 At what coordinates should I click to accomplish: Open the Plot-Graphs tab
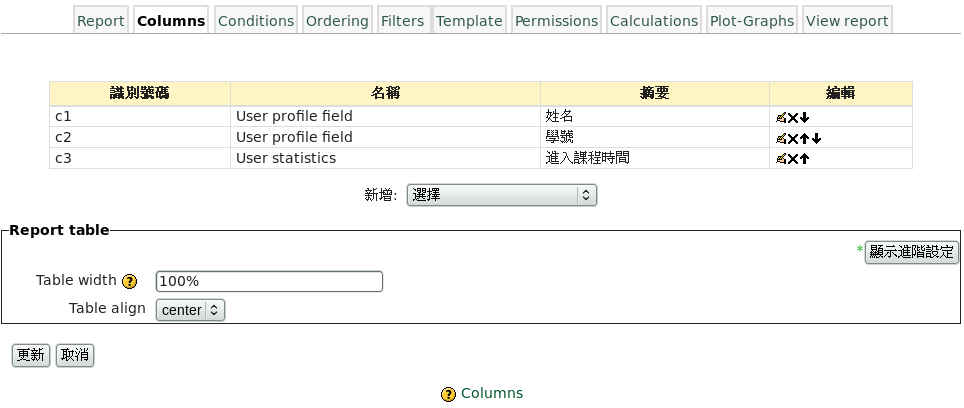click(751, 21)
